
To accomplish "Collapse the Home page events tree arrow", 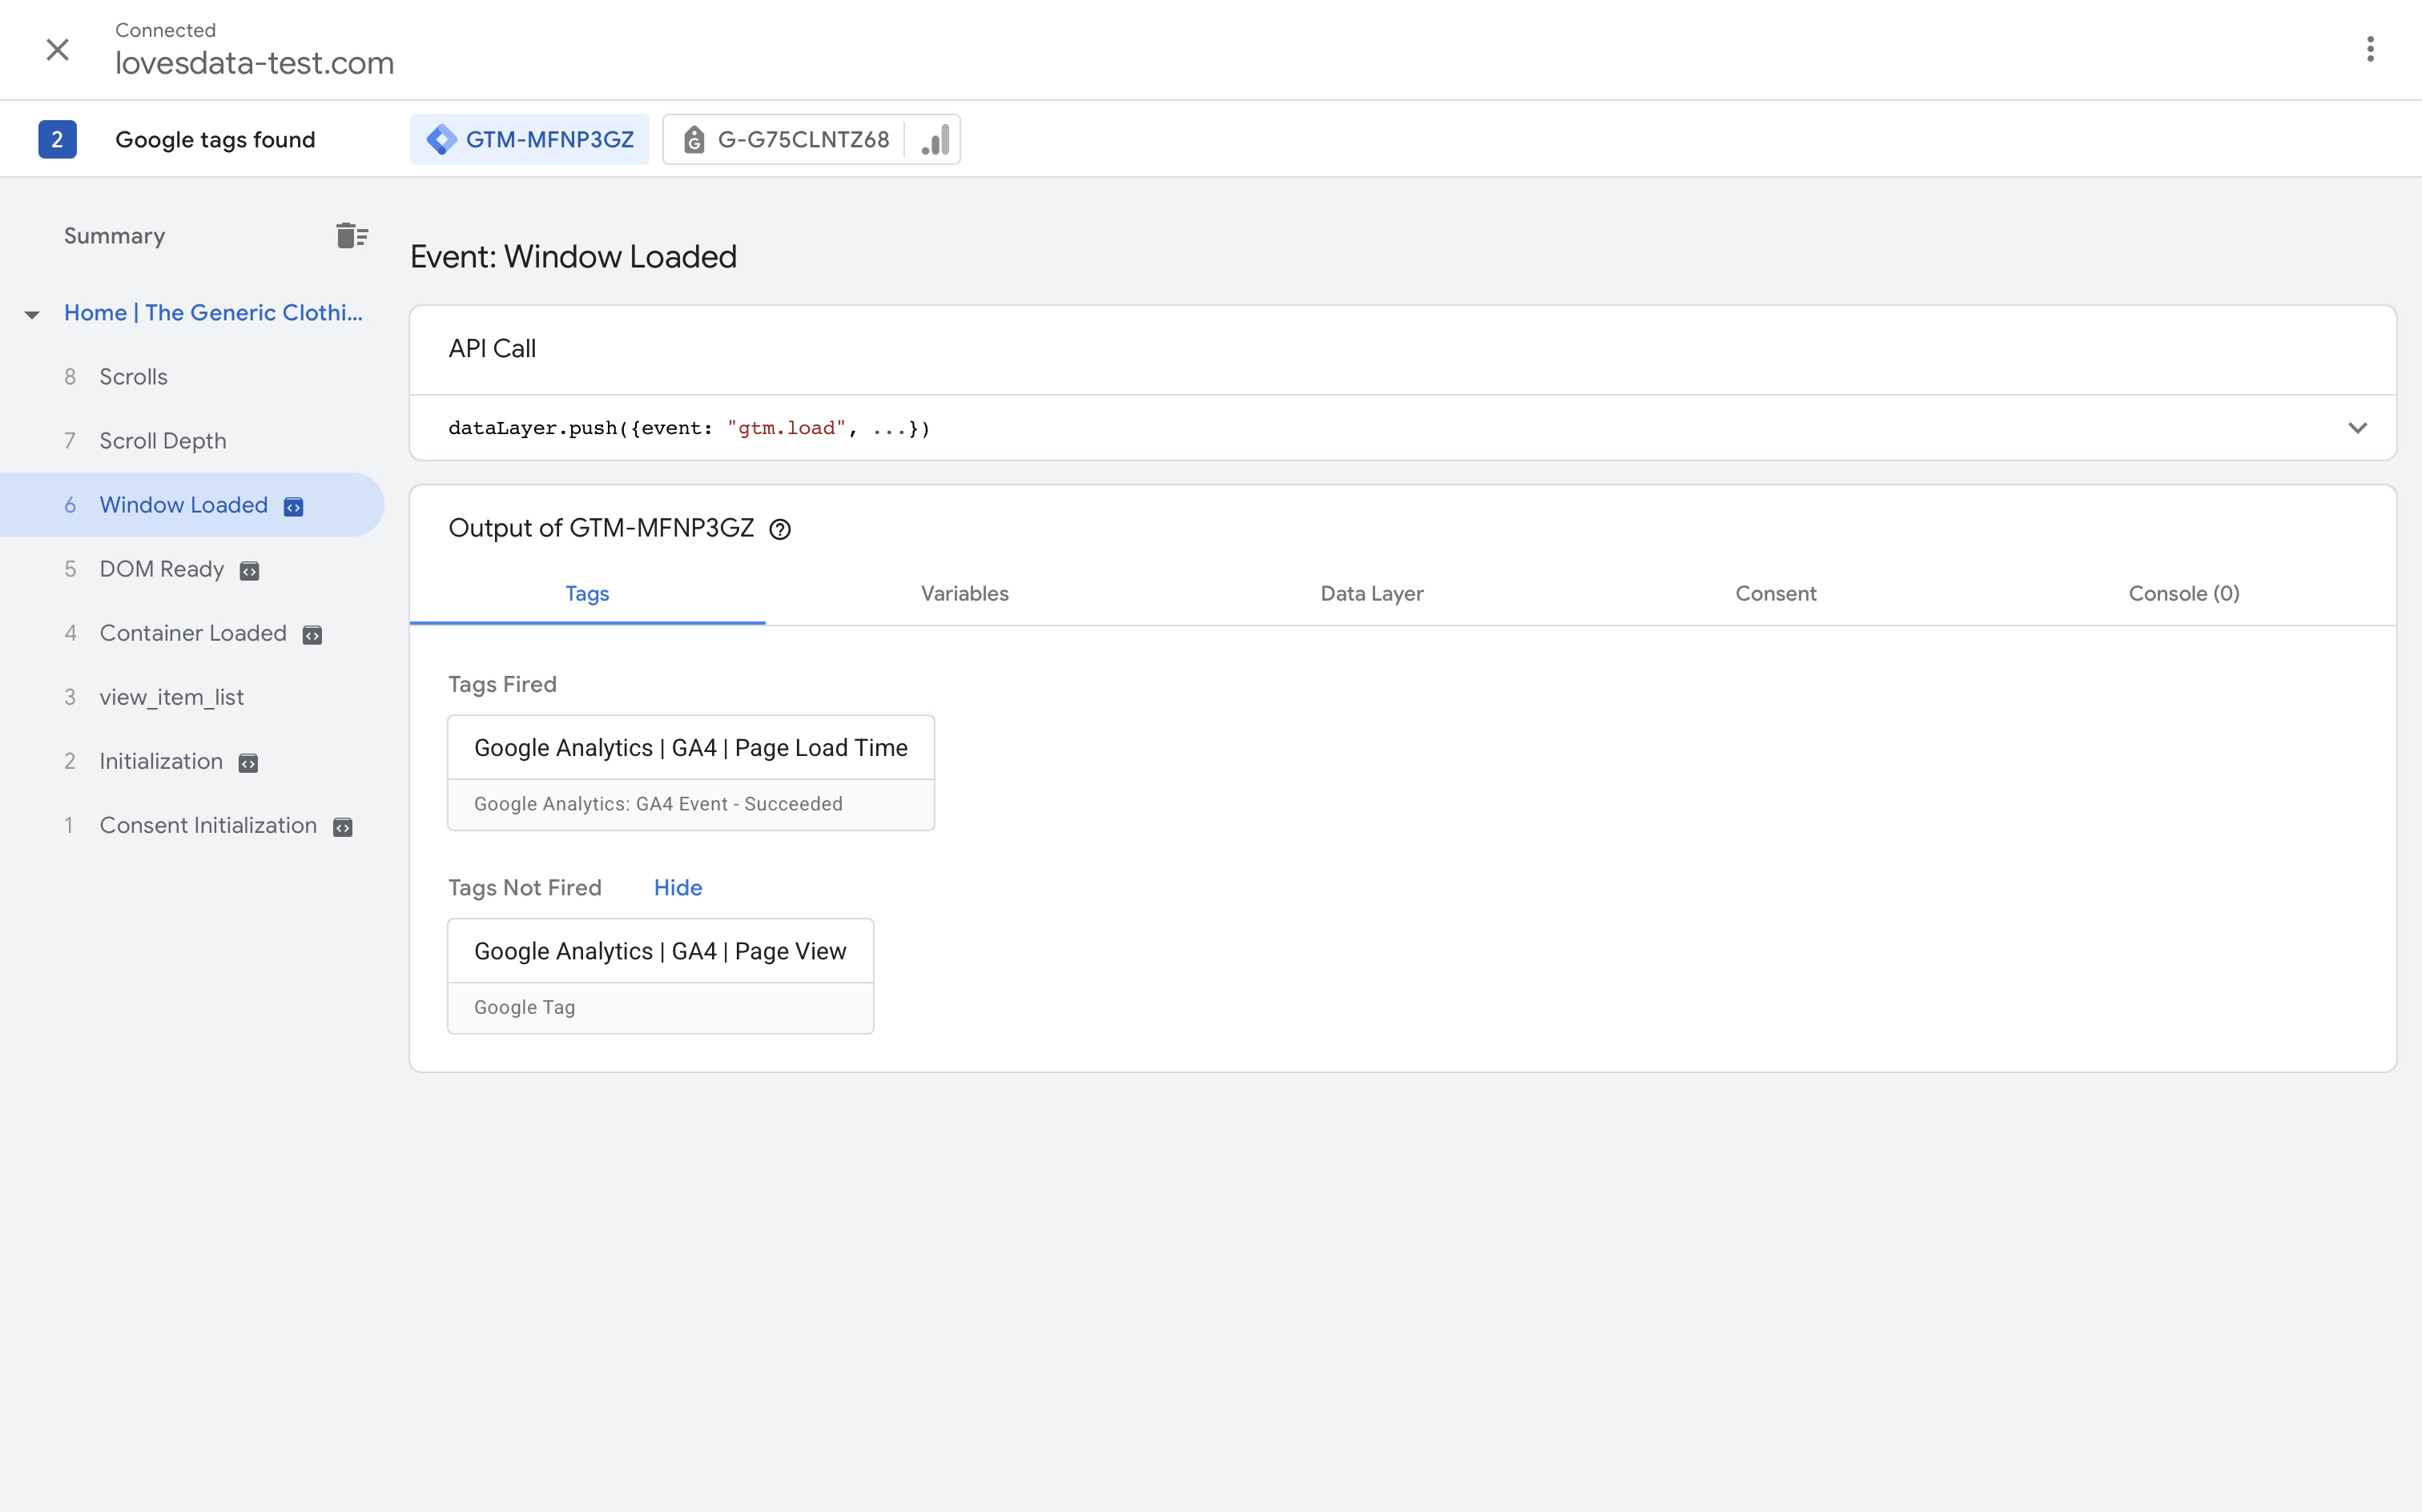I will point(32,314).
